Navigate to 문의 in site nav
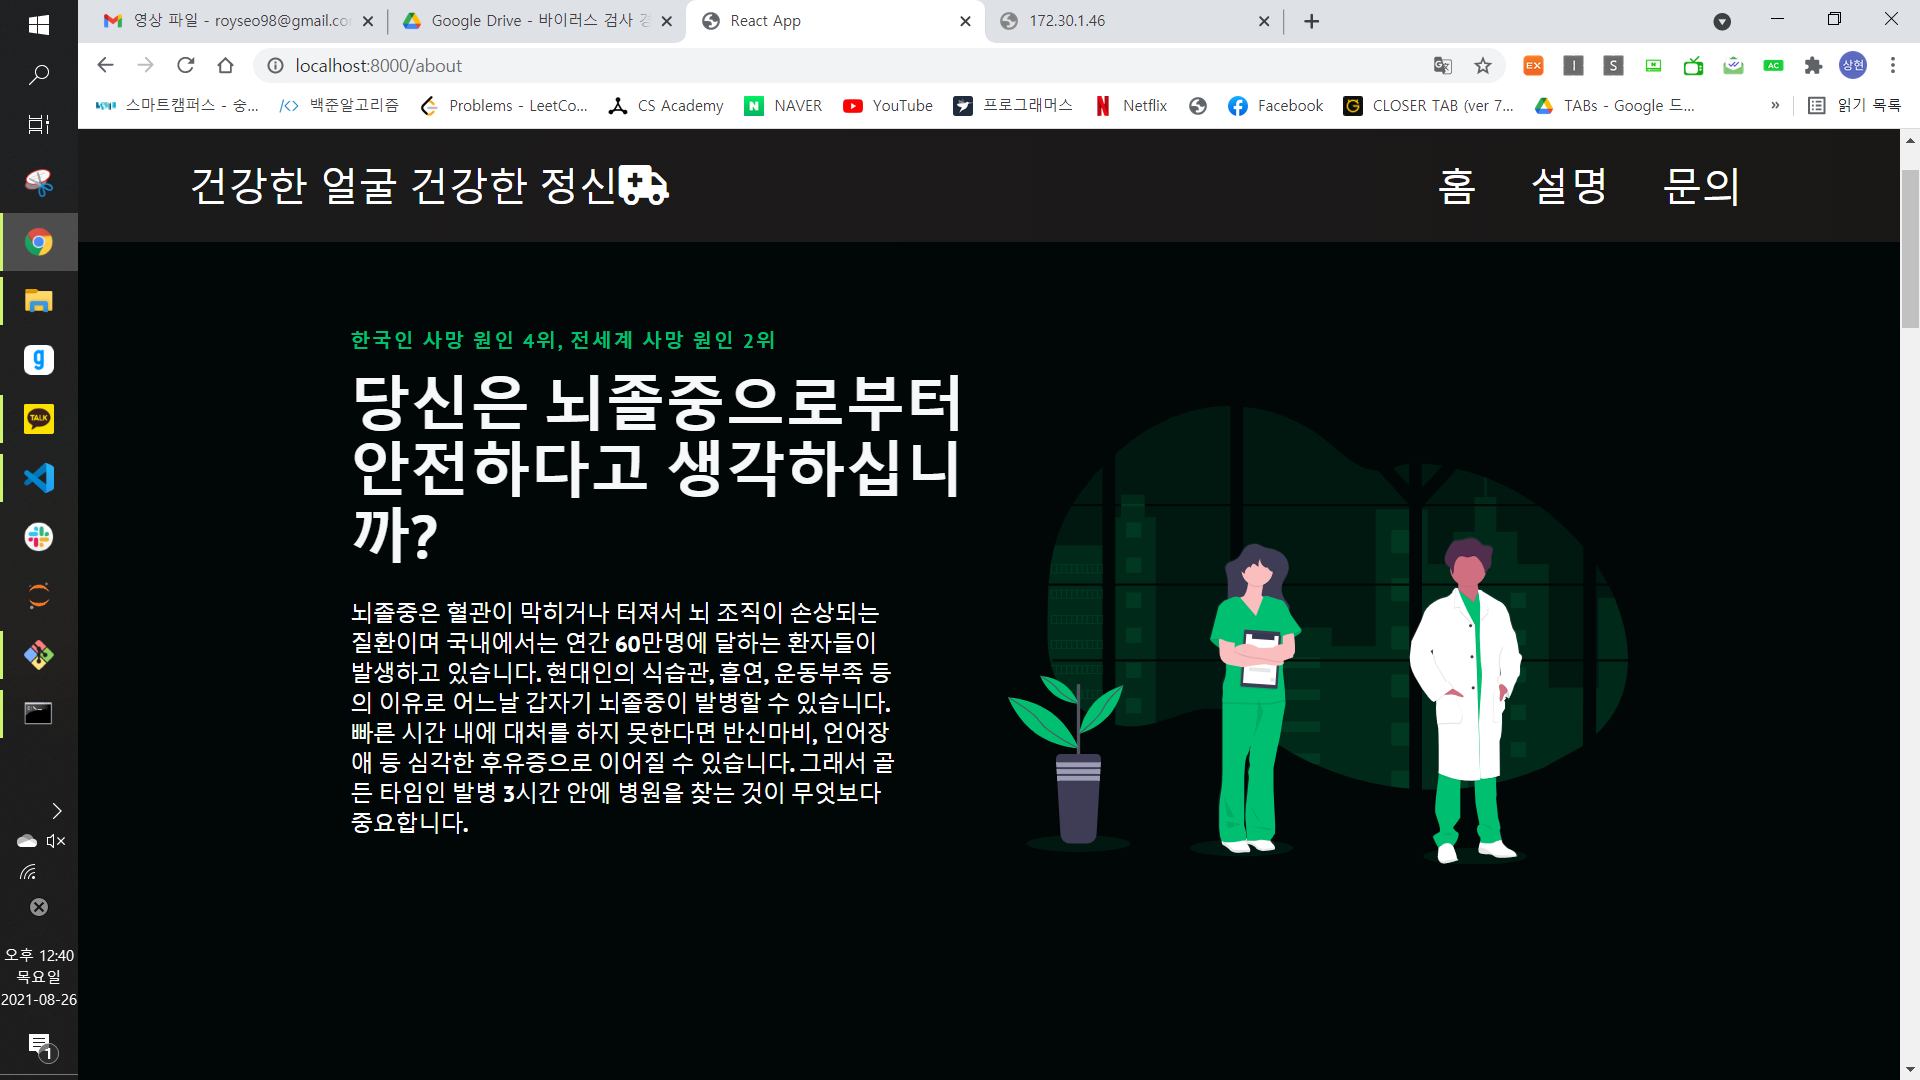Image resolution: width=1920 pixels, height=1080 pixels. click(1700, 186)
